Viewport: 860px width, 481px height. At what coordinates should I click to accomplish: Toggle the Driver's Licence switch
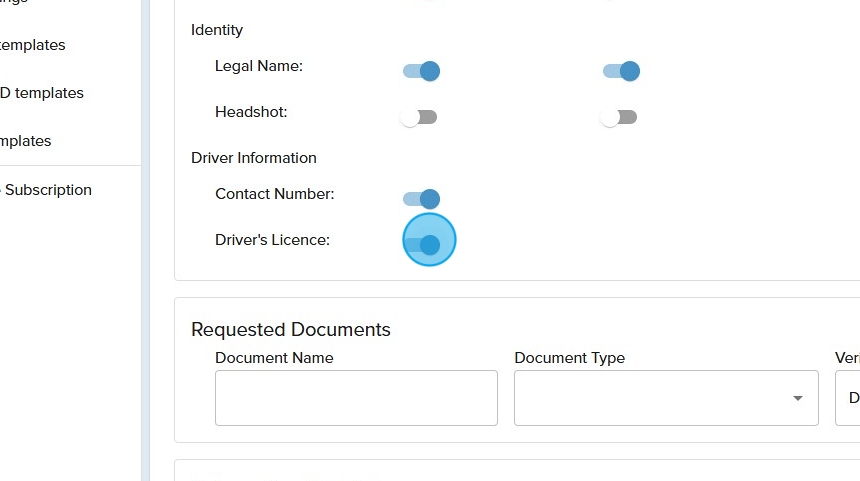[423, 245]
